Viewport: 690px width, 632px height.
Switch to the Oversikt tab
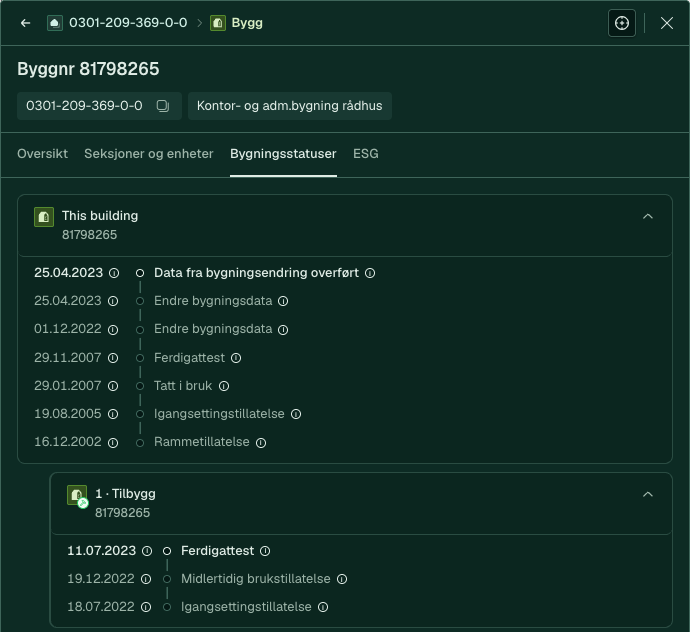[x=42, y=154]
